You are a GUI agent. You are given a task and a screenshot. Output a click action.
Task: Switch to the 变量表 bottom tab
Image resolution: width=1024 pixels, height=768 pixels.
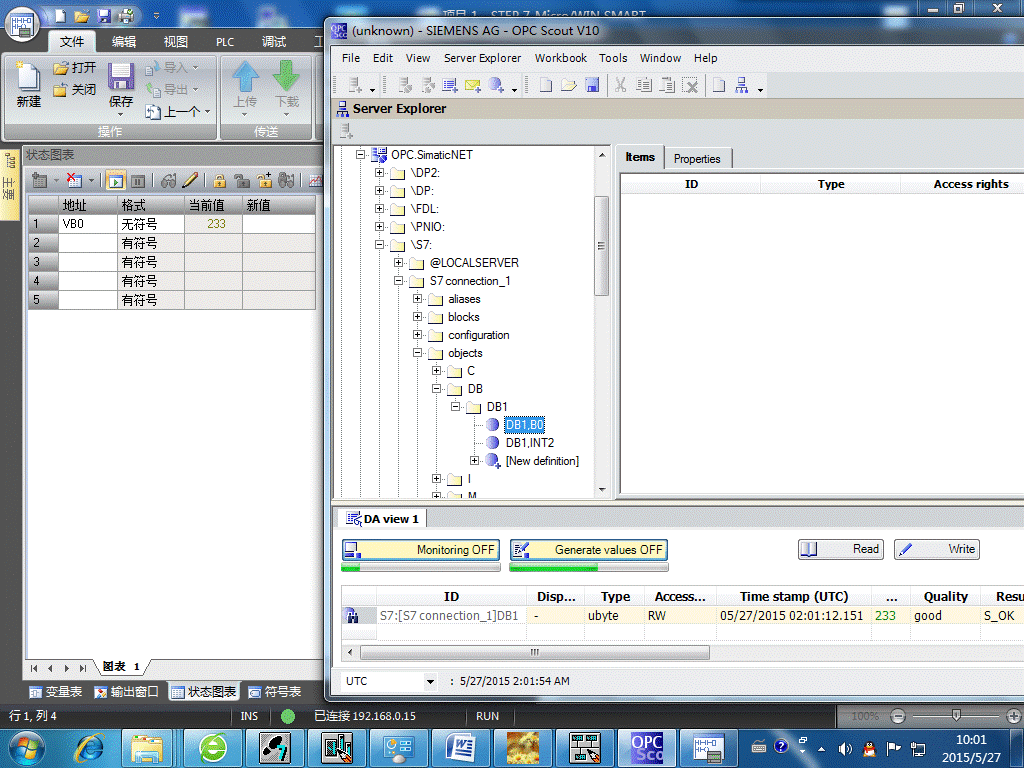tap(56, 692)
